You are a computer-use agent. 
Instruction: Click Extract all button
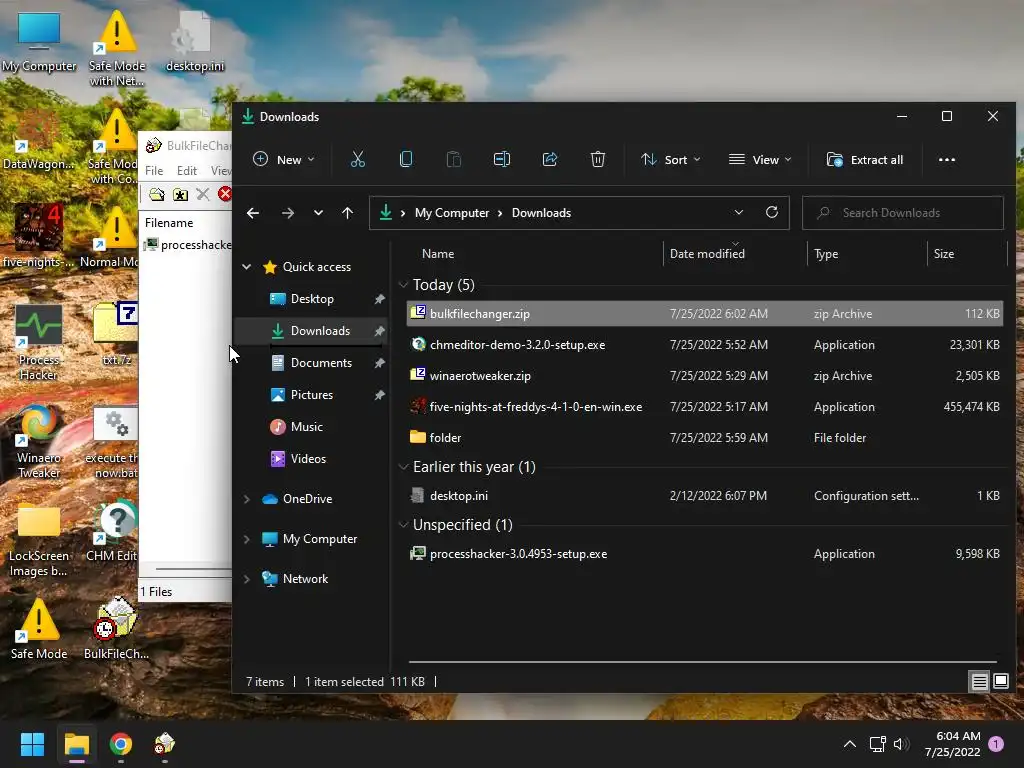click(x=865, y=159)
